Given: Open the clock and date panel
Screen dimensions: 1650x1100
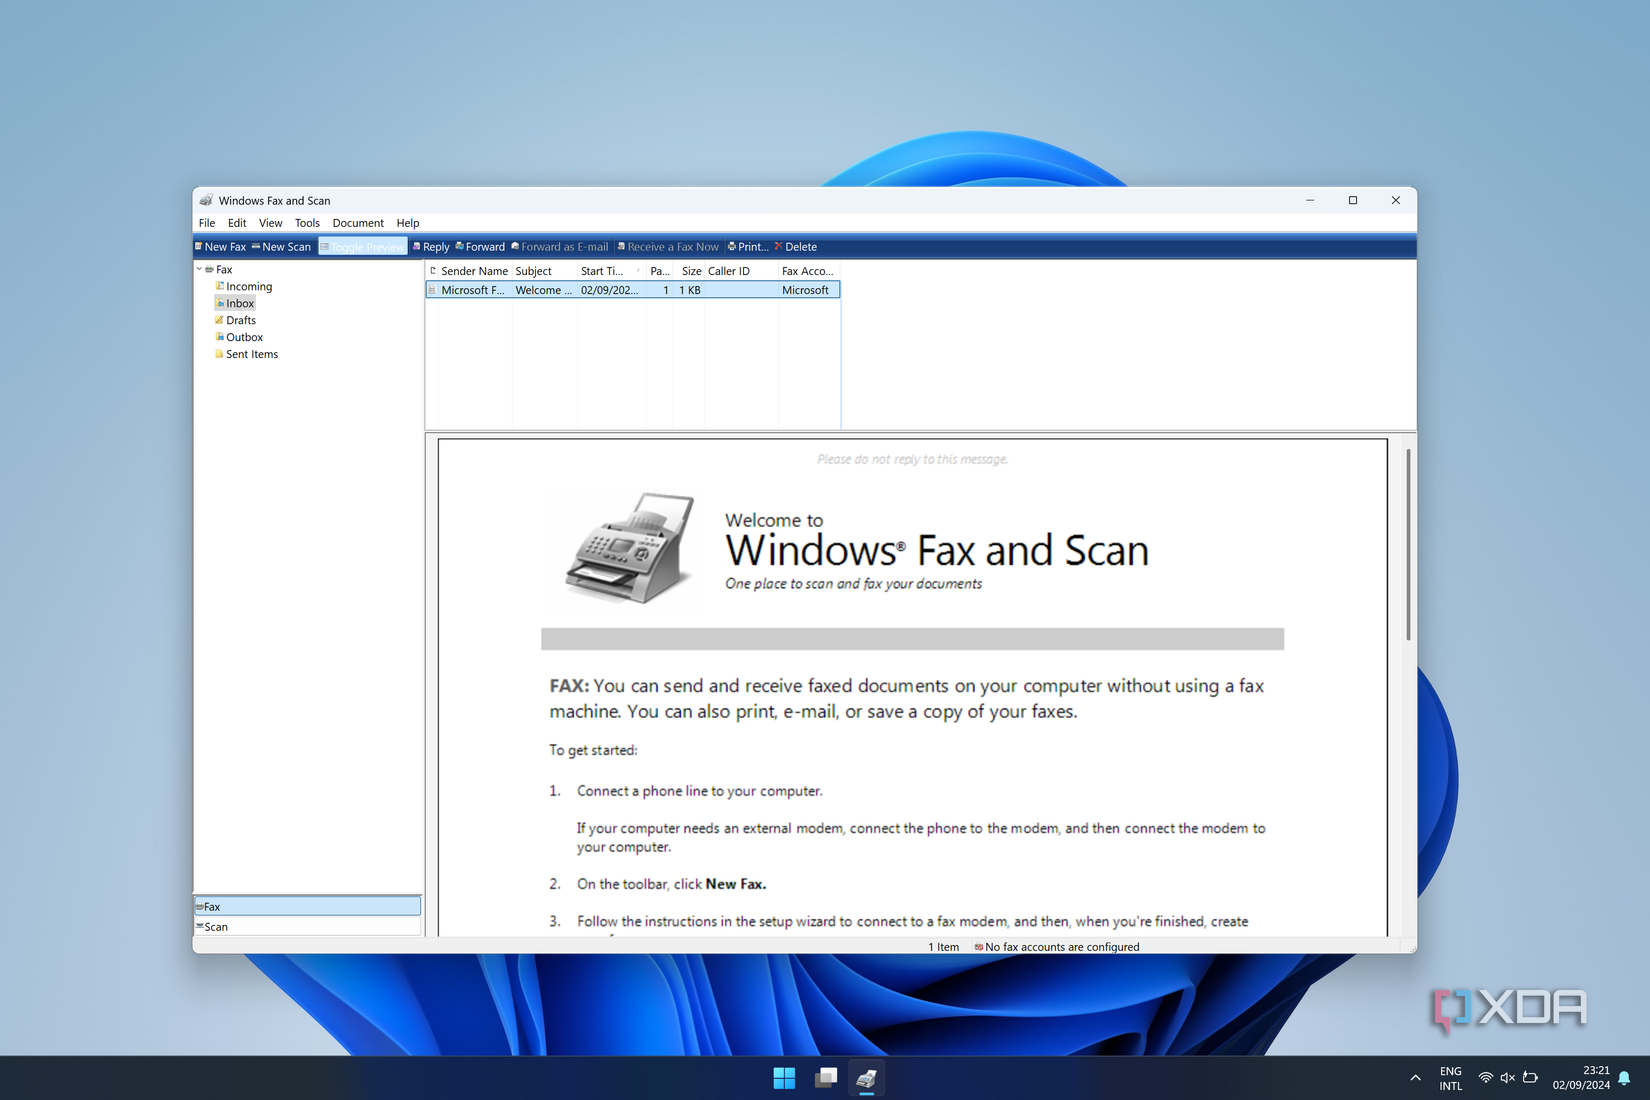Looking at the screenshot, I should click(x=1581, y=1078).
